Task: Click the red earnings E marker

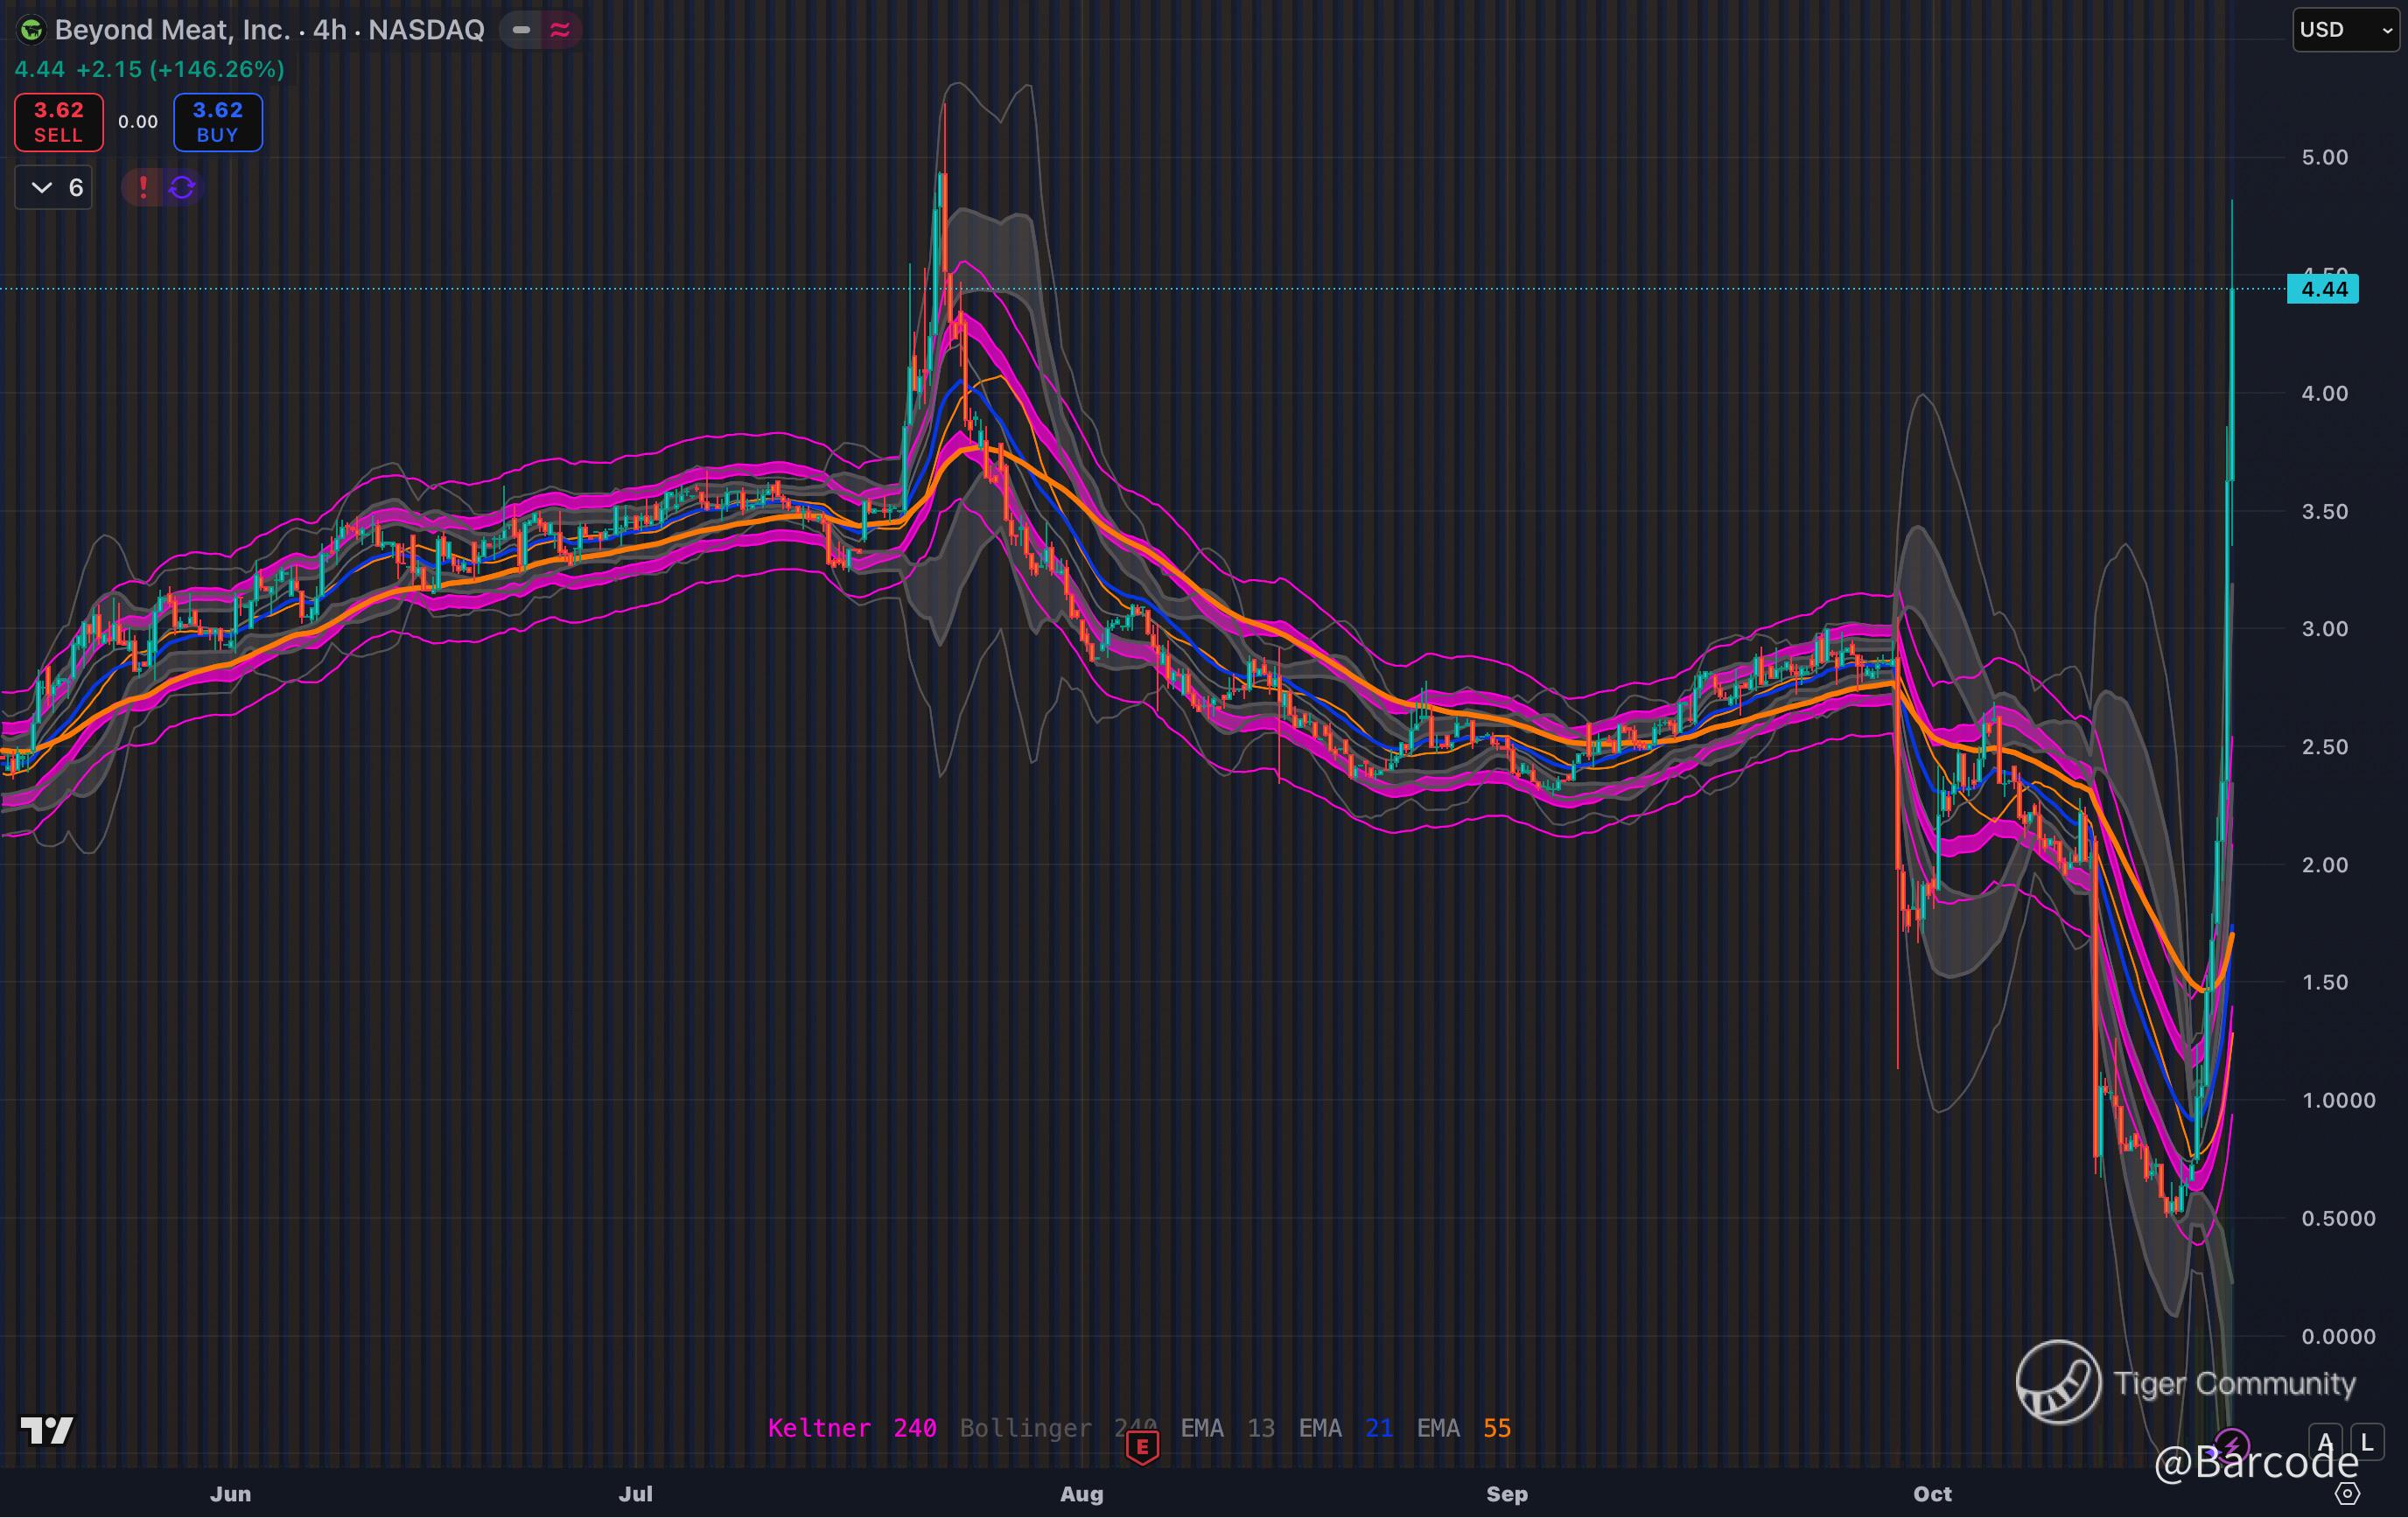Action: [x=1142, y=1446]
